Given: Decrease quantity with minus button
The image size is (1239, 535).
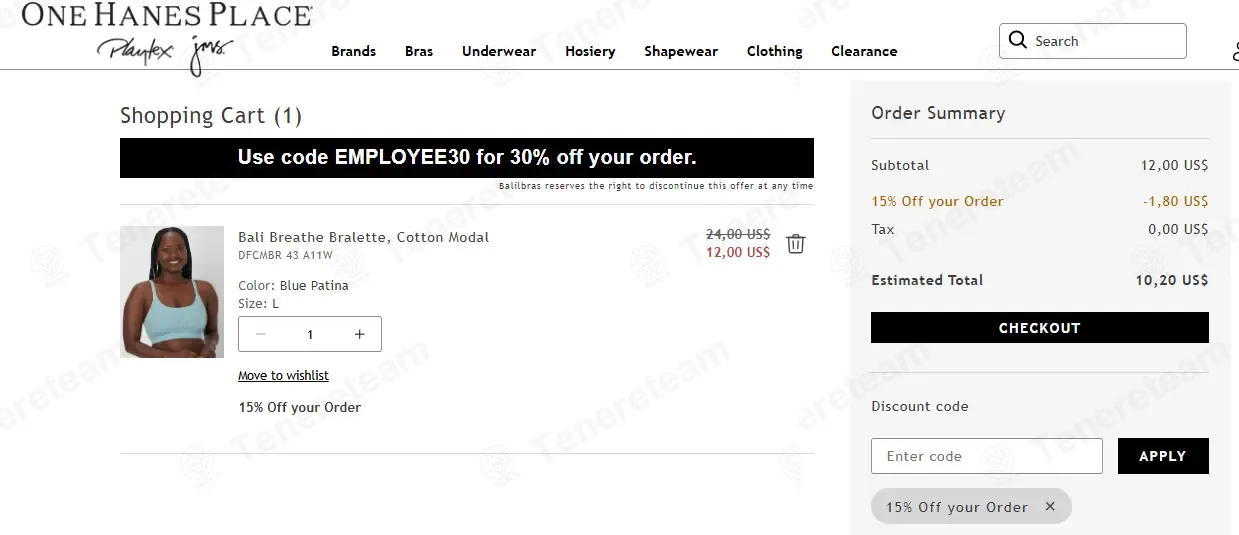Looking at the screenshot, I should tap(261, 334).
